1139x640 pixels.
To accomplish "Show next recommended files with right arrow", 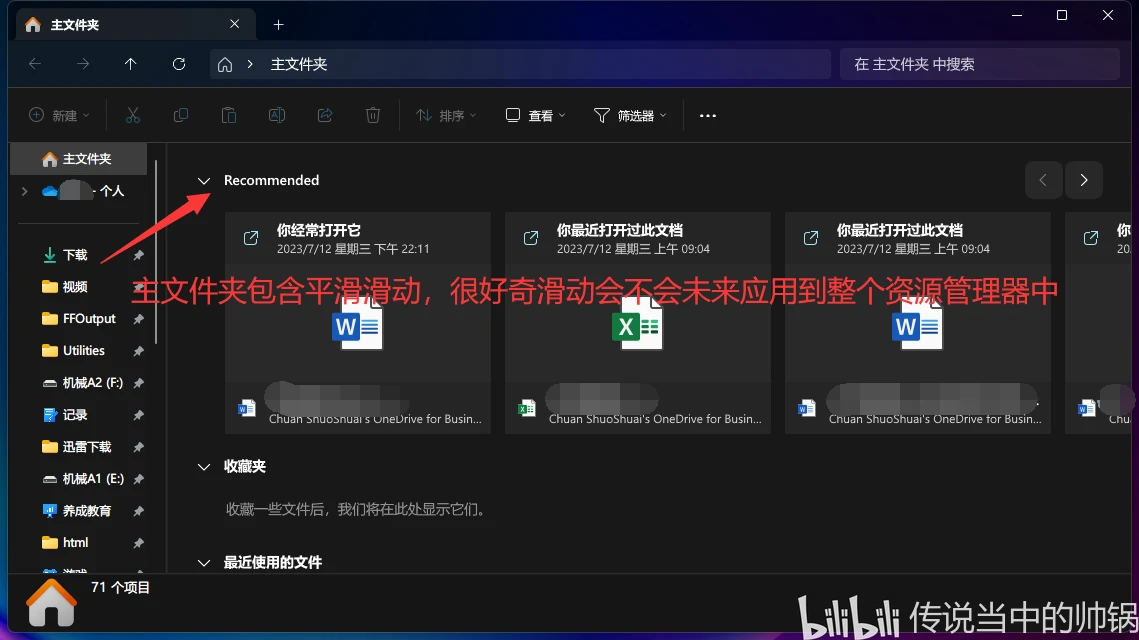I will (1084, 180).
